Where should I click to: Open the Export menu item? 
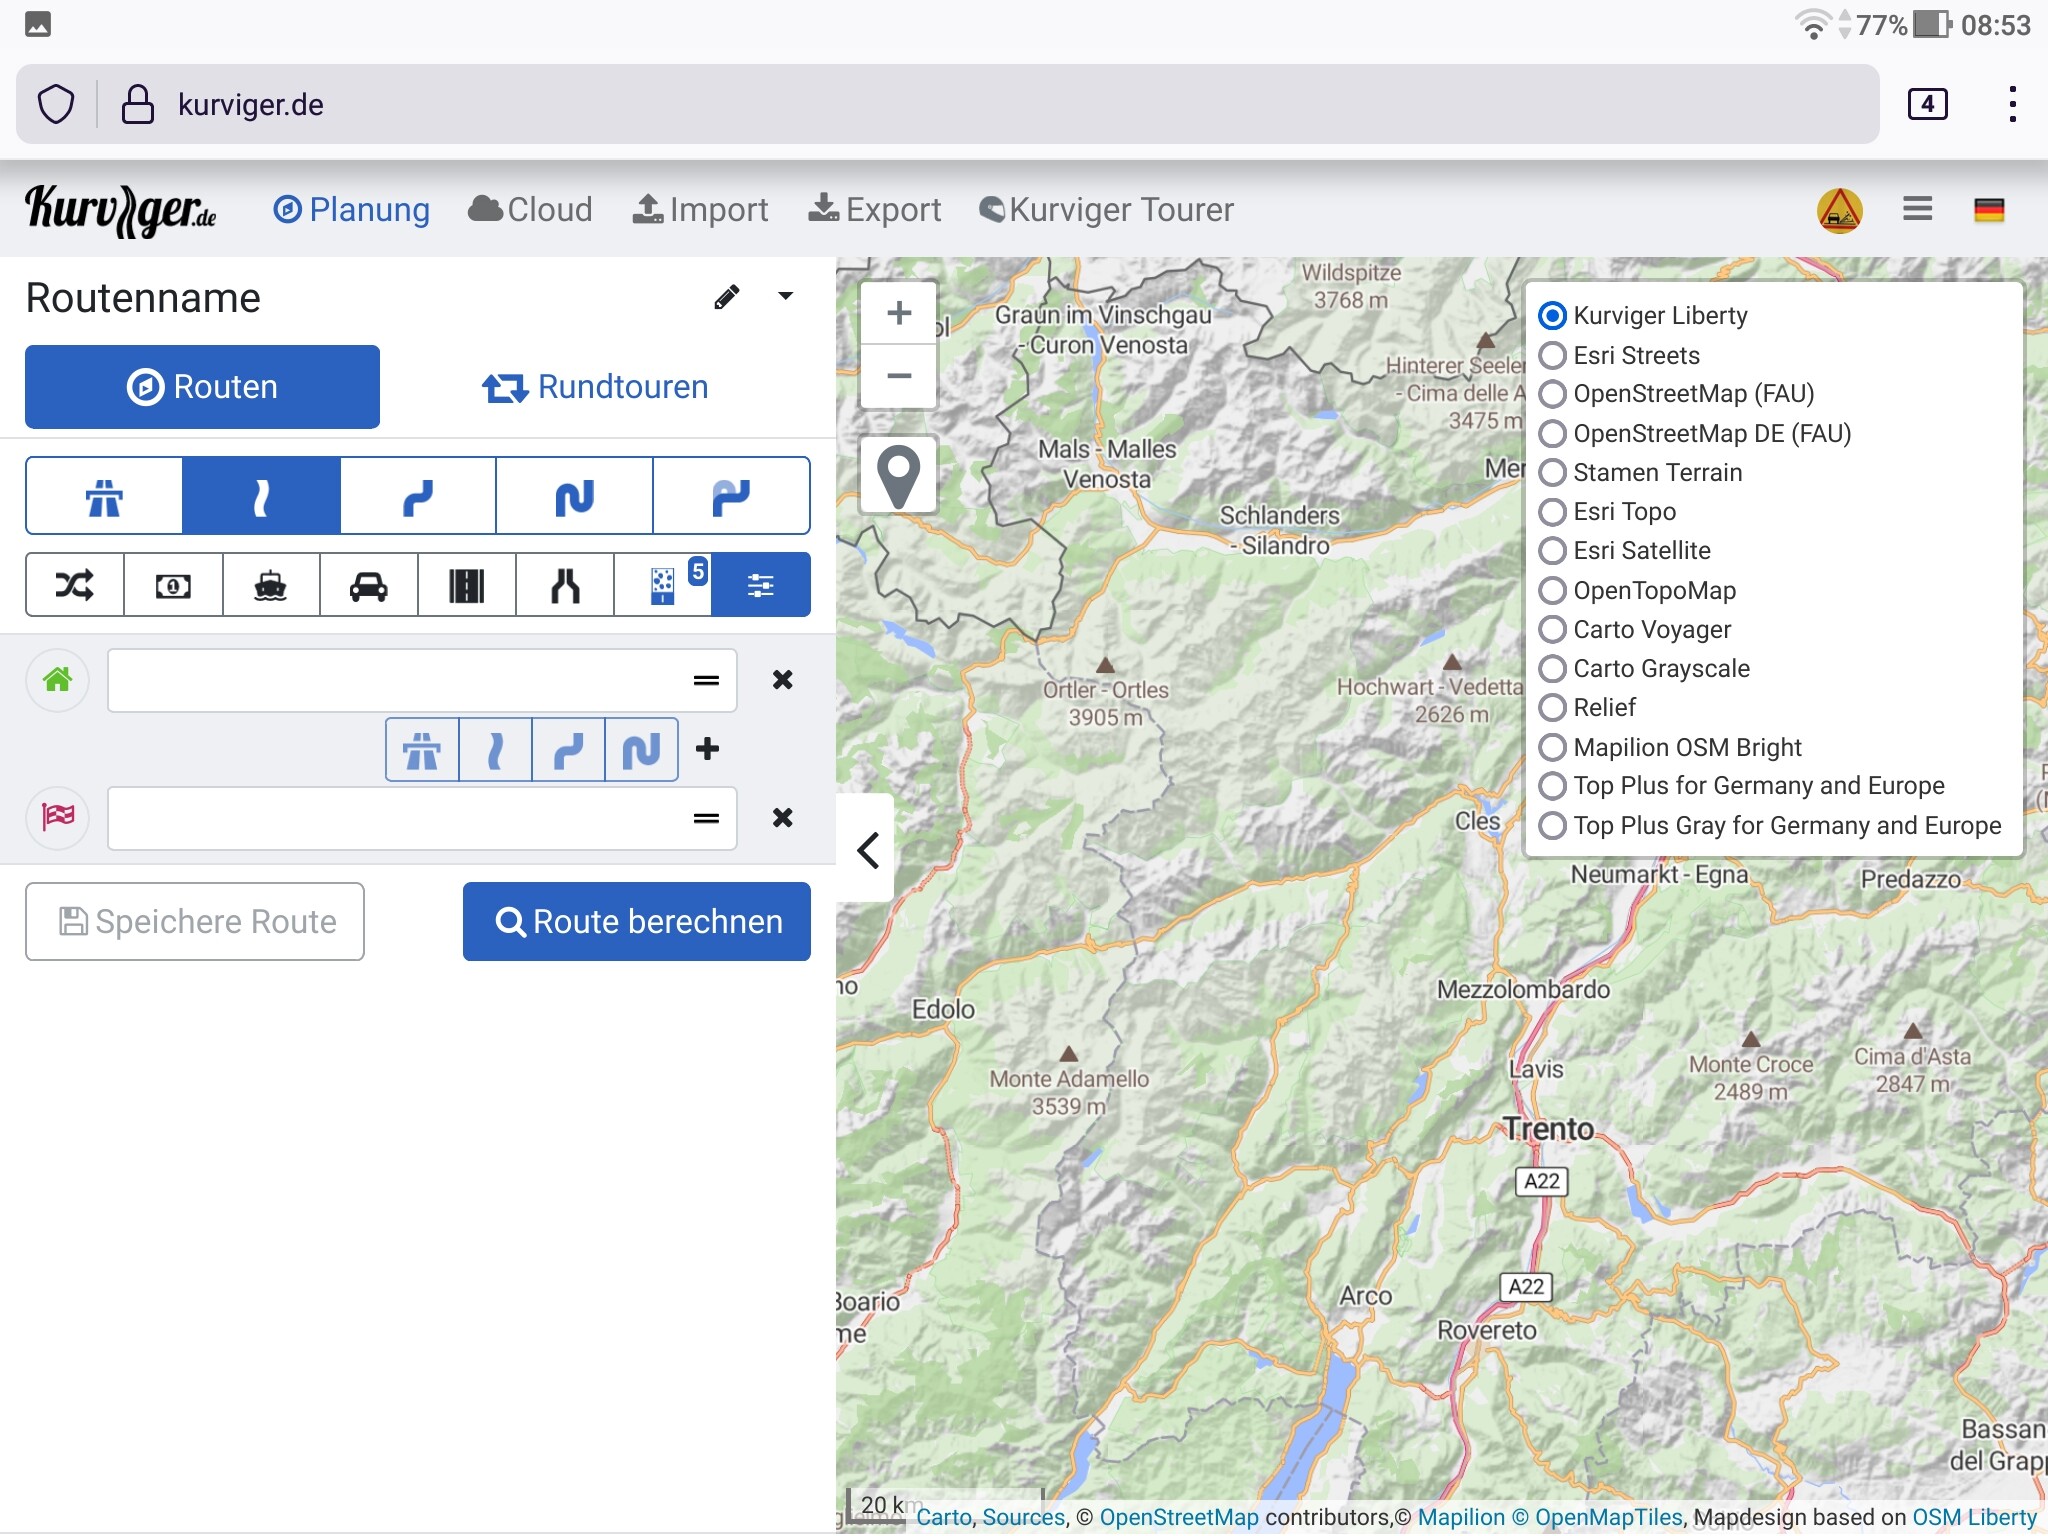point(875,210)
